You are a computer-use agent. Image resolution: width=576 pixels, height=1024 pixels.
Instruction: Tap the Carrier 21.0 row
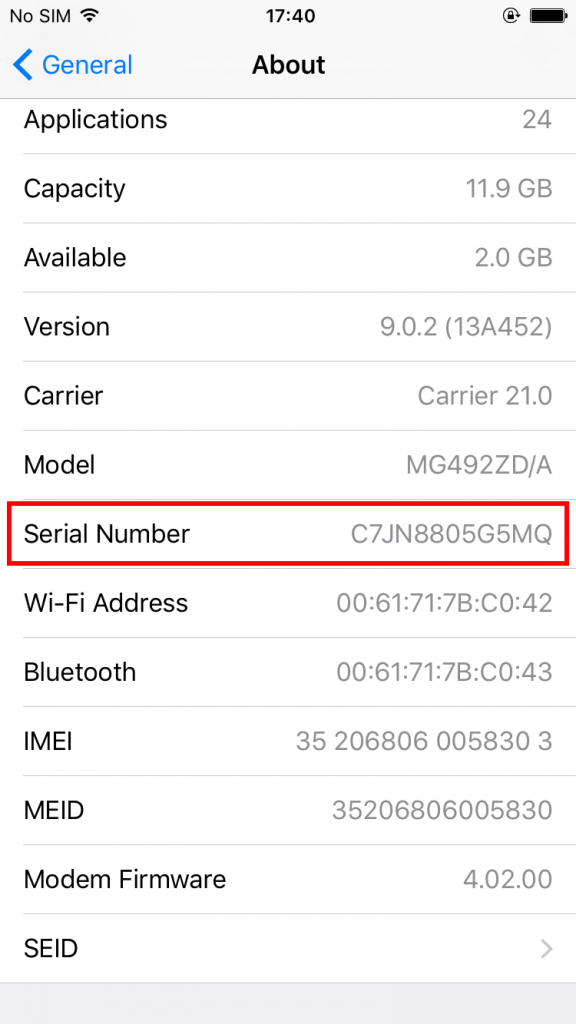(288, 396)
